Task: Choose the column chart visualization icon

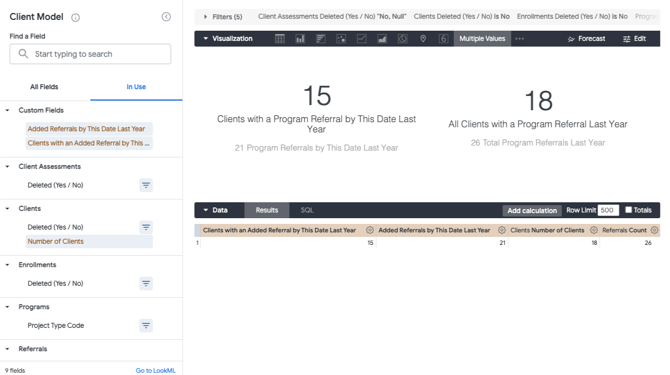Action: (x=300, y=39)
